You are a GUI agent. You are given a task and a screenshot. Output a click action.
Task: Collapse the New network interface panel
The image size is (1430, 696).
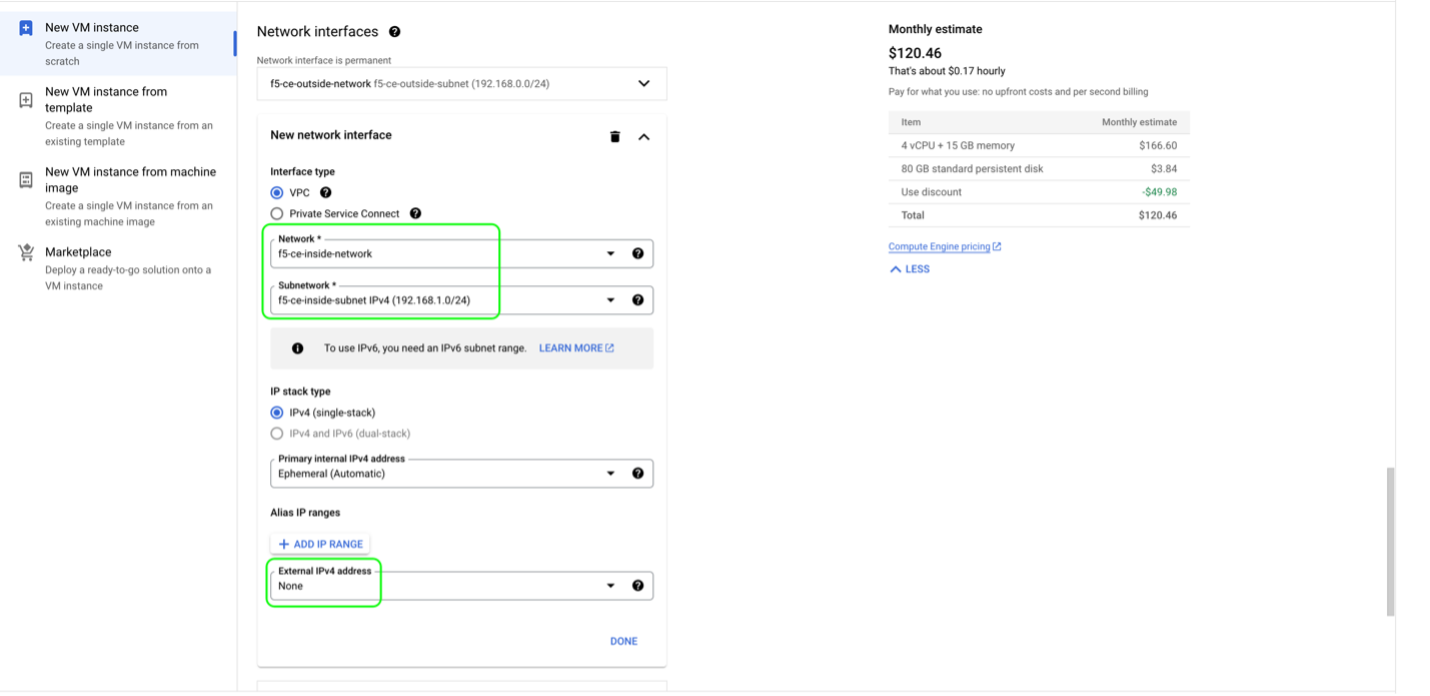pyautogui.click(x=644, y=137)
